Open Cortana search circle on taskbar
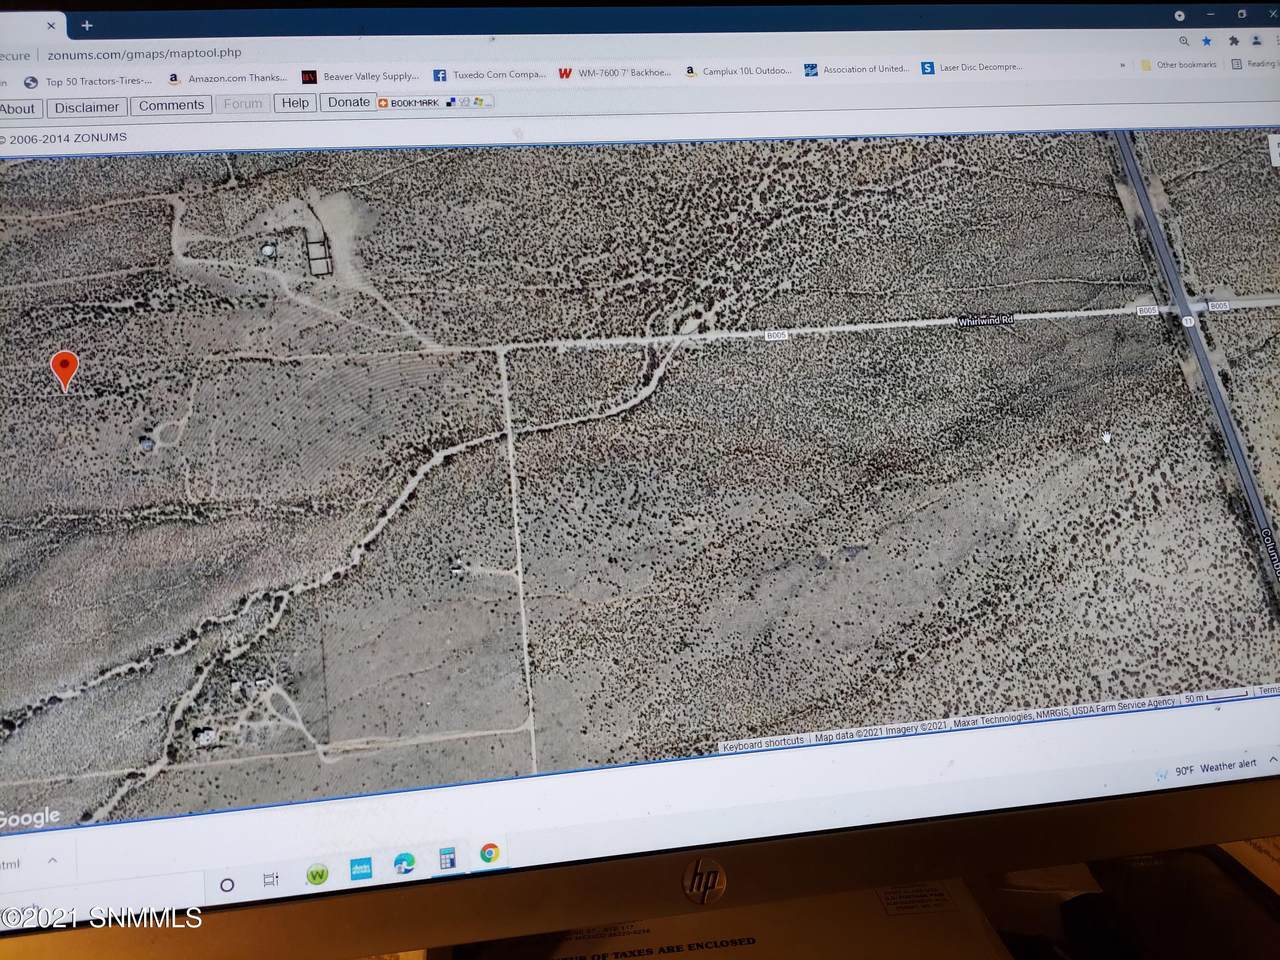The width and height of the screenshot is (1280, 960). point(227,884)
